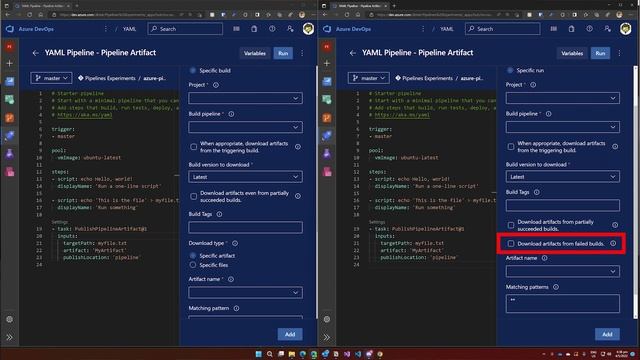Open Azure DevOps home logo in right window

327,29
